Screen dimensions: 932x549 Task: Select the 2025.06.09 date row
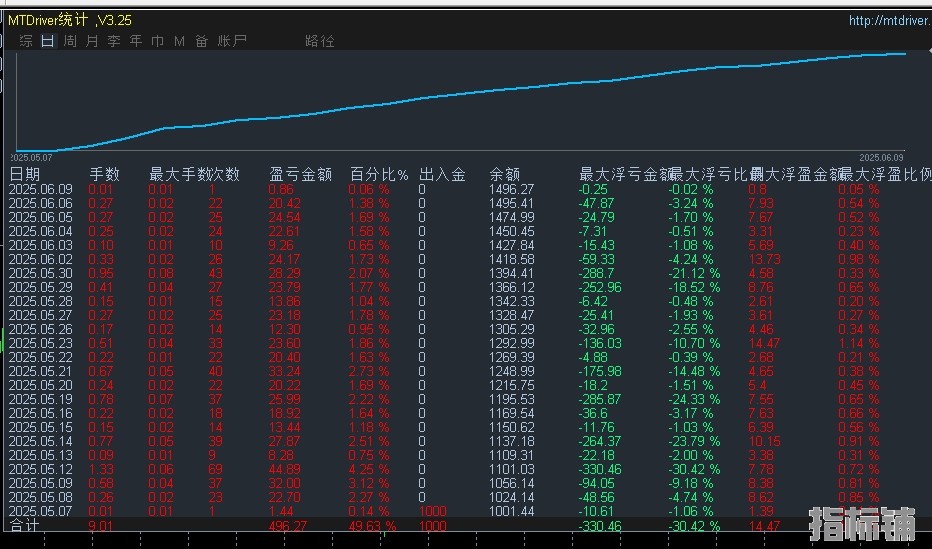(40, 190)
